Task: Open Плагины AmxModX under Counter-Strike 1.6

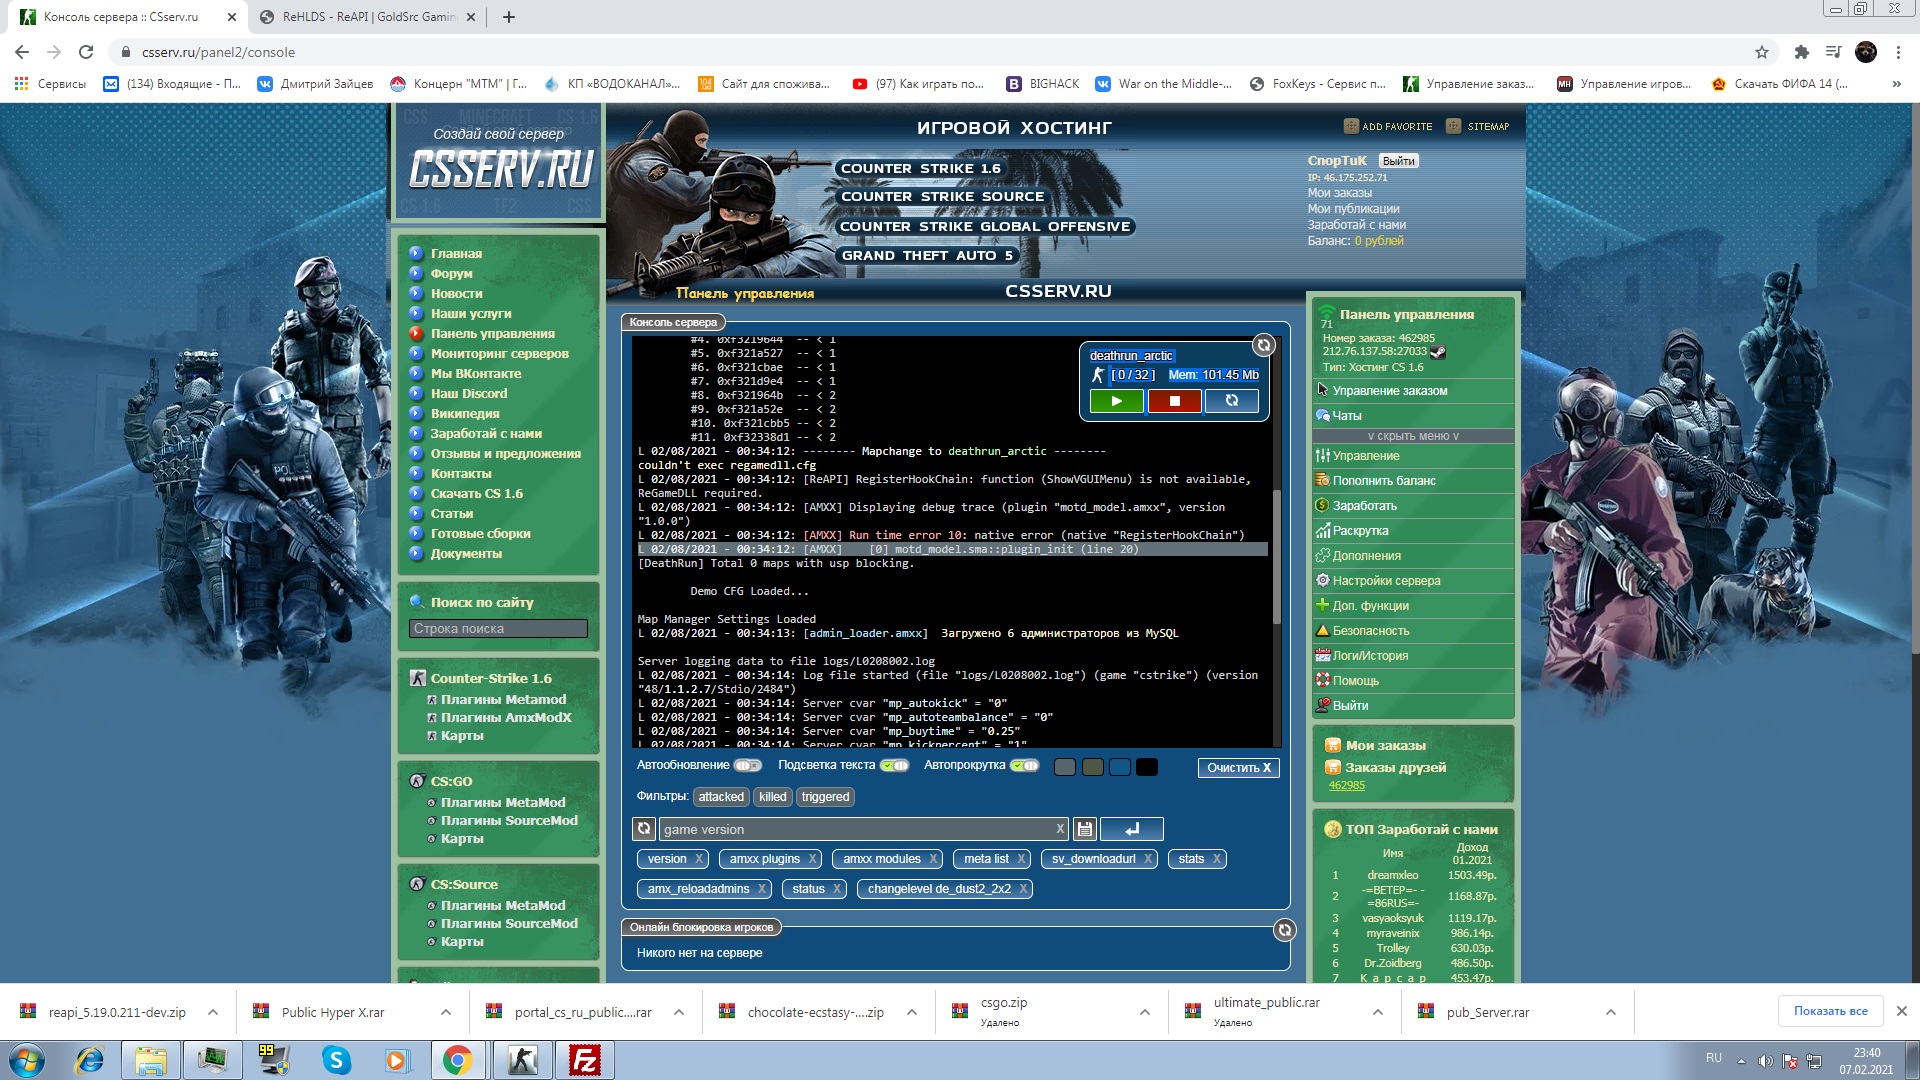Action: 506,718
